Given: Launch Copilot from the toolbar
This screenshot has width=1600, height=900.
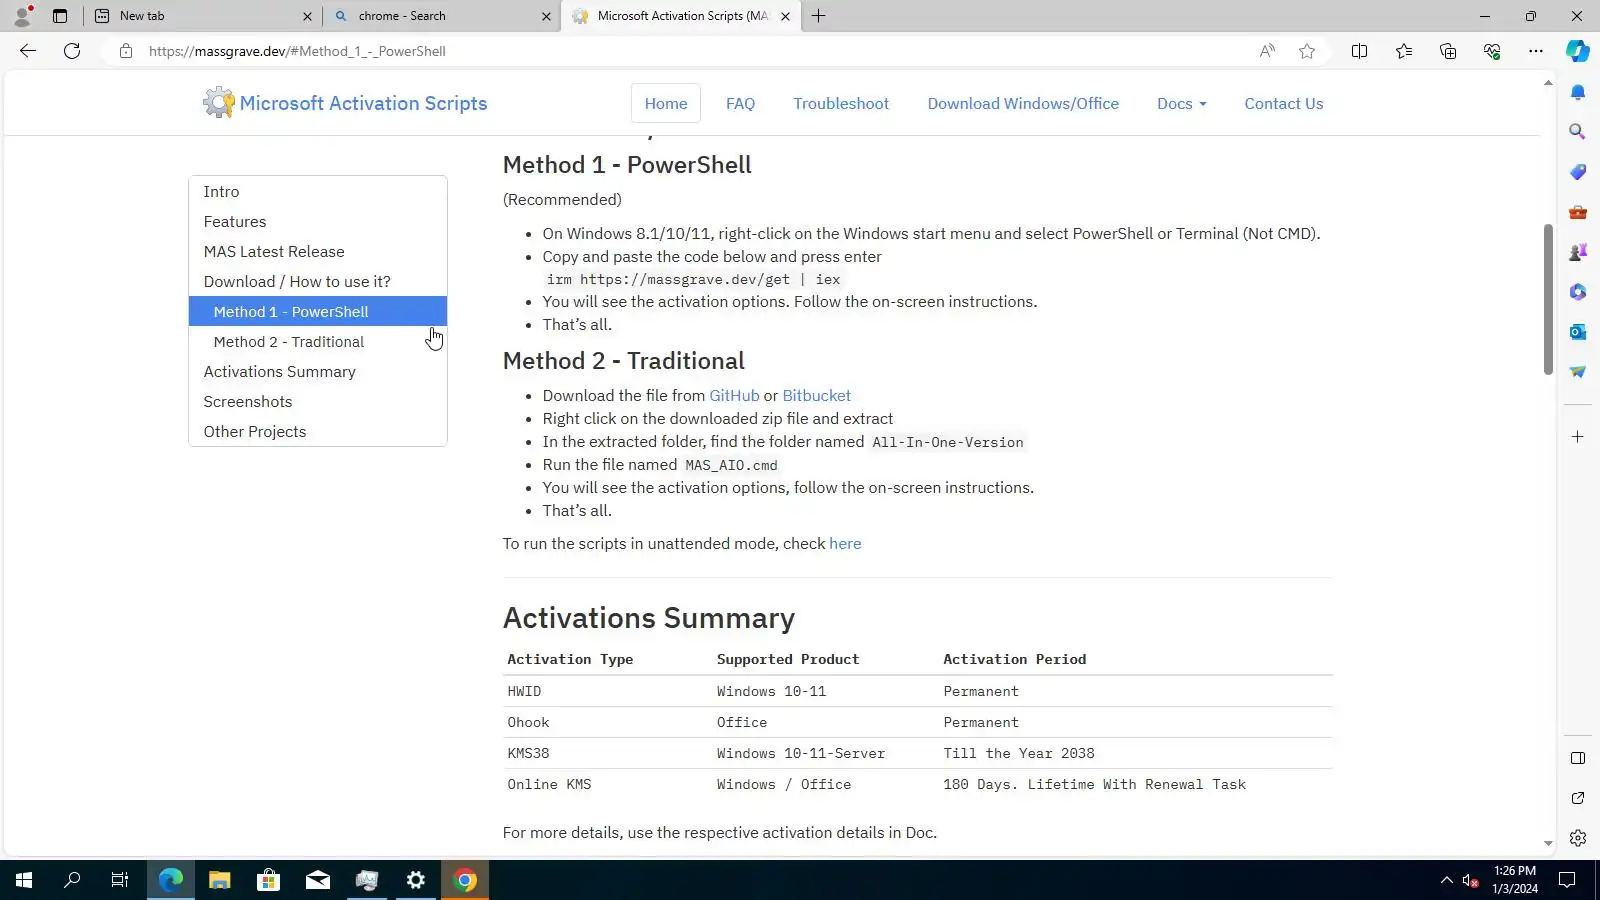Looking at the screenshot, I should (1578, 51).
